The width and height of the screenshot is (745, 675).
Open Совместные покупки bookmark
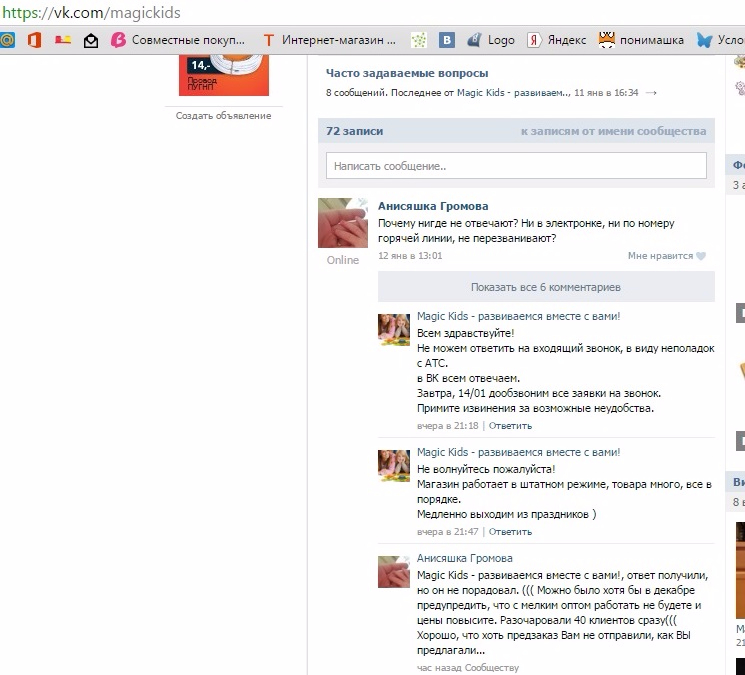tap(179, 40)
